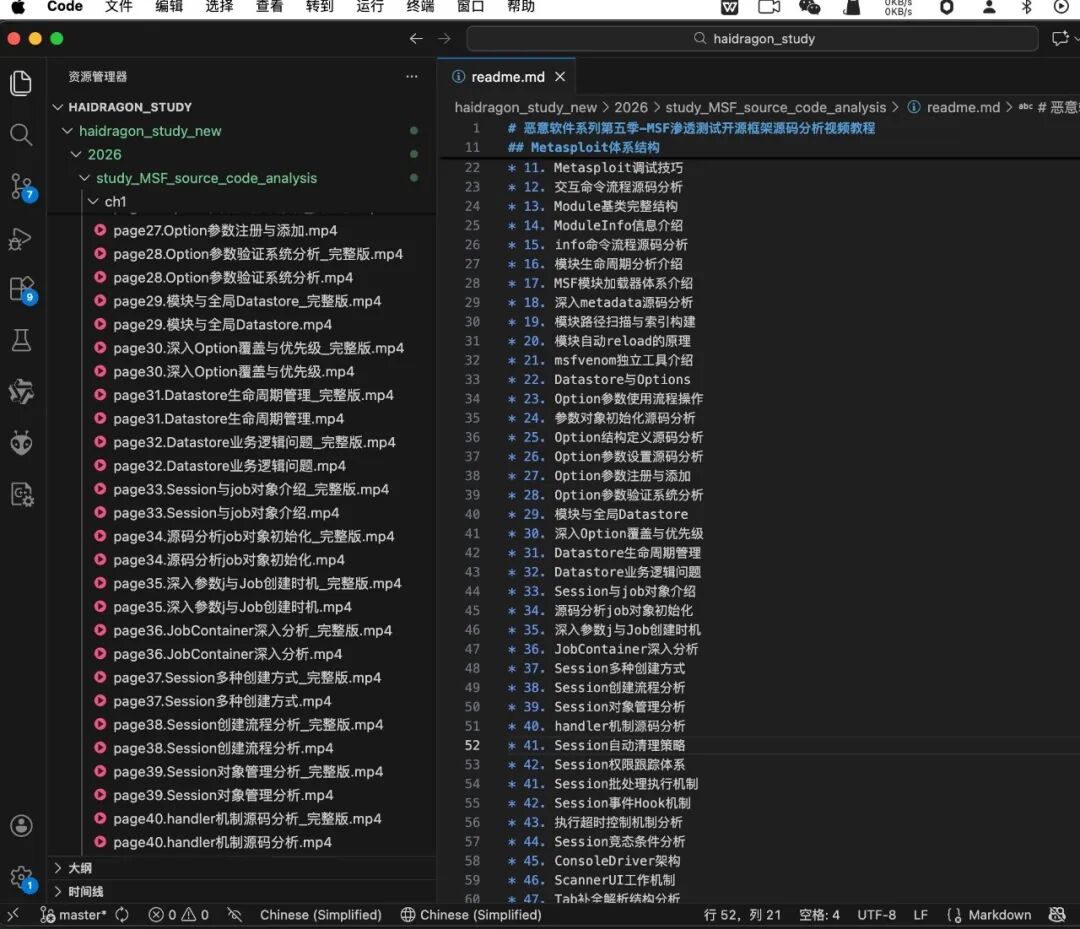The image size is (1080, 929).
Task: Open page38.Session创建流程分析.mp4
Action: click(223, 748)
